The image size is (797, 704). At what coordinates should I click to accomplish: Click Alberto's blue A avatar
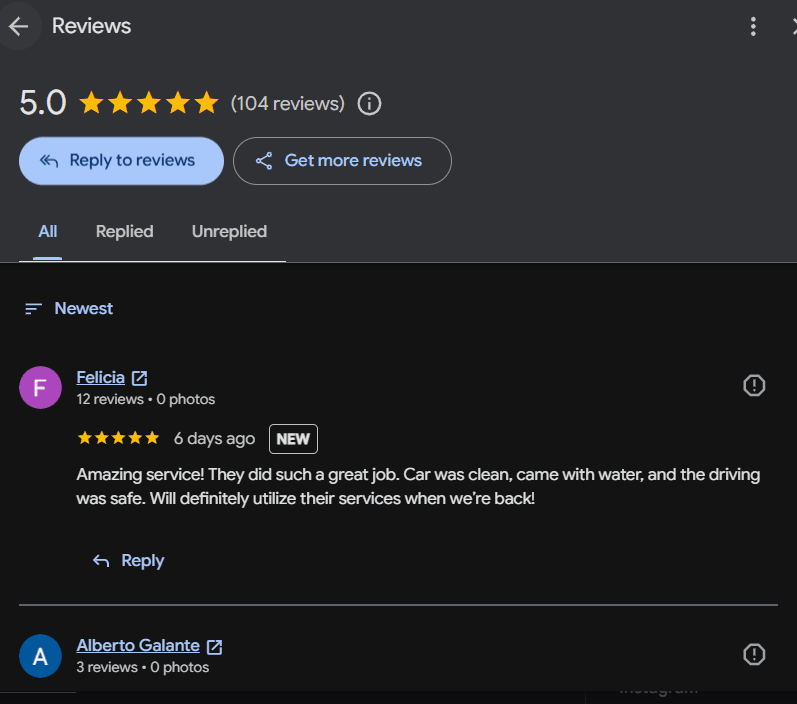coord(40,656)
